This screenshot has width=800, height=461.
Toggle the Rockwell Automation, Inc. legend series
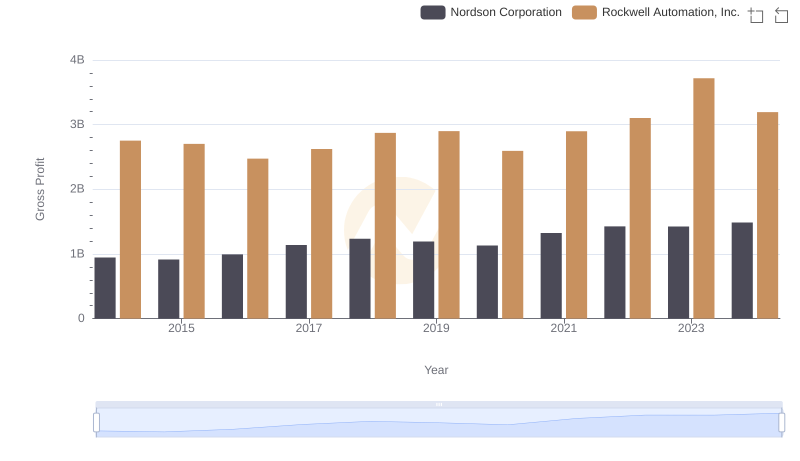pos(656,12)
